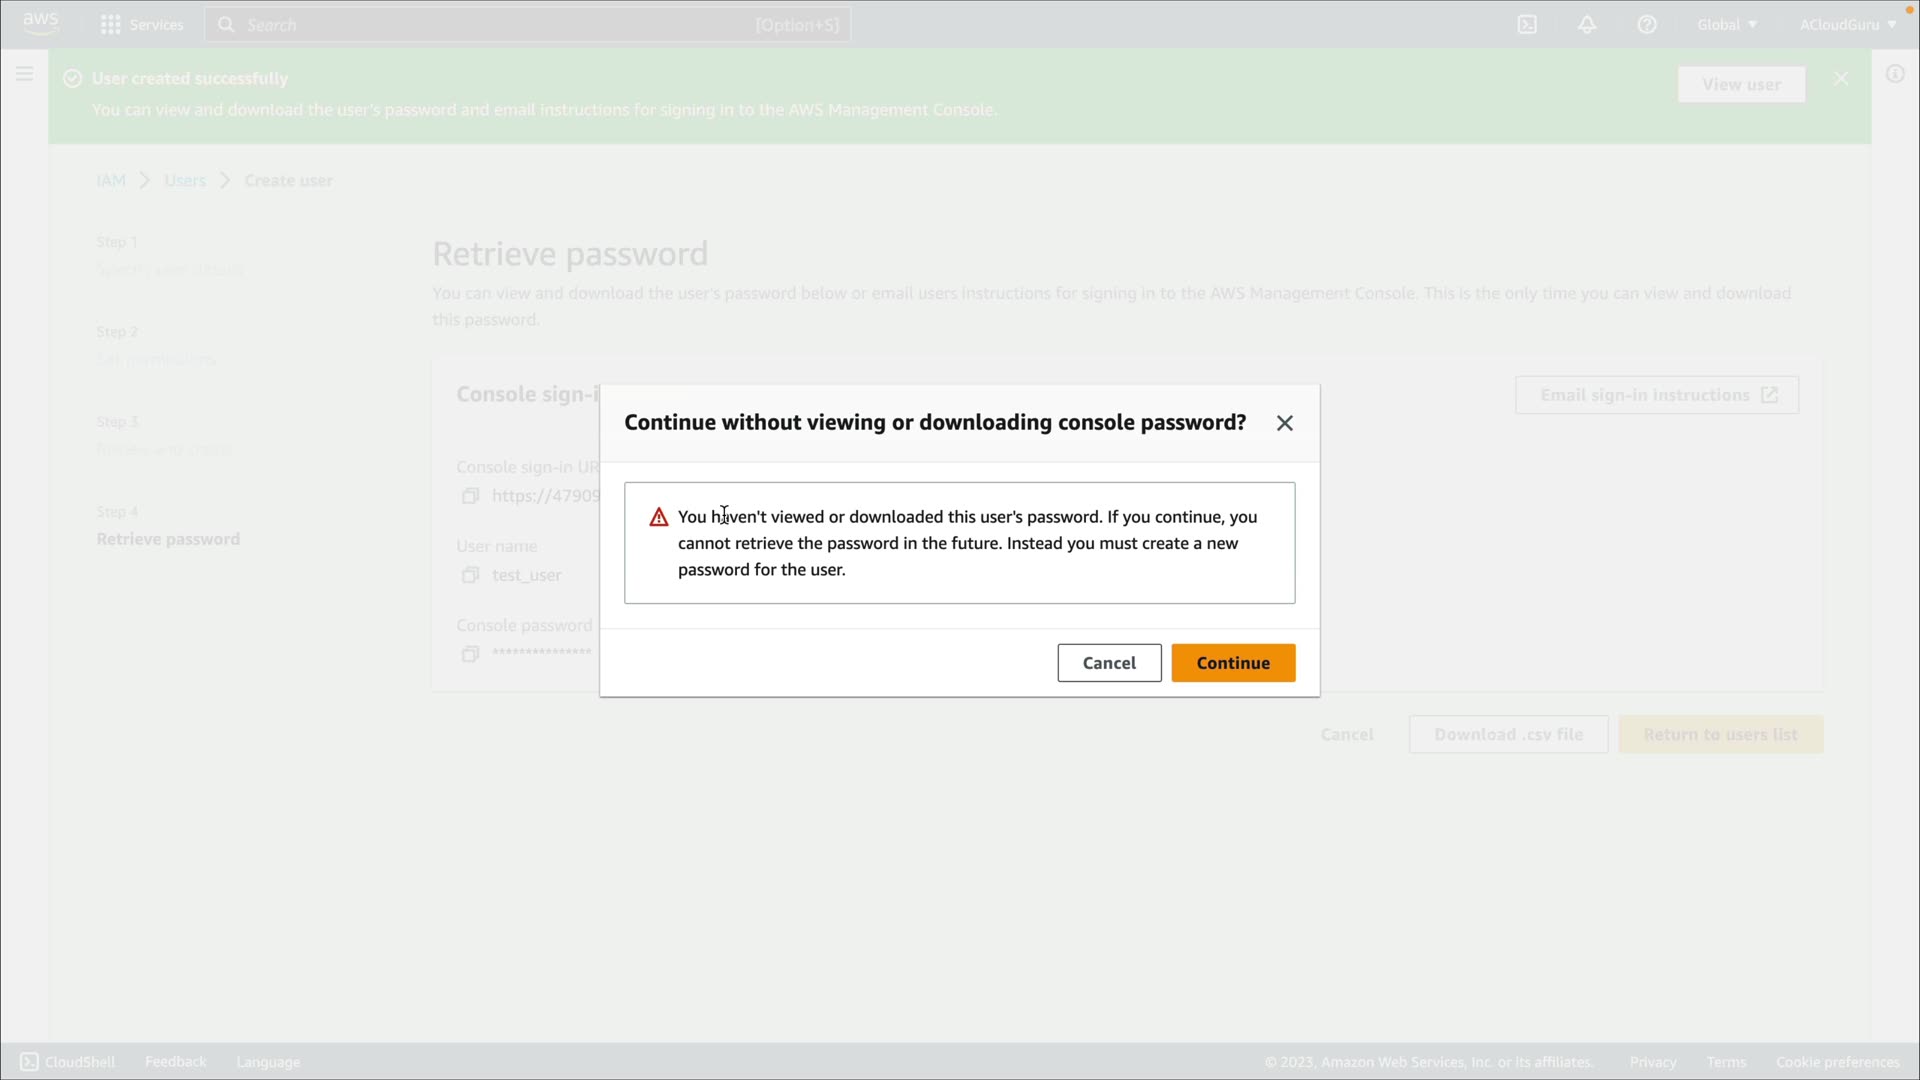Viewport: 1920px width, 1080px height.
Task: Click the View user button
Action: [1741, 84]
